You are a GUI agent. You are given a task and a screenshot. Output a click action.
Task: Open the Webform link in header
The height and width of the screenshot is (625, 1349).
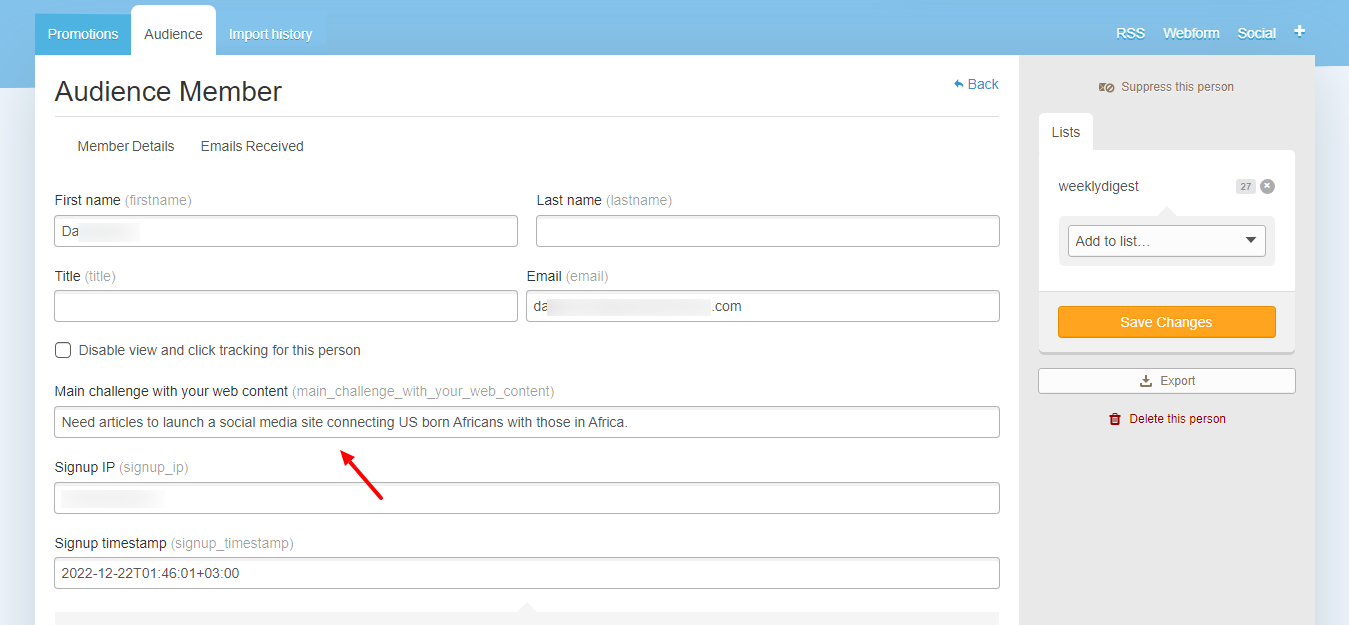[x=1191, y=33]
